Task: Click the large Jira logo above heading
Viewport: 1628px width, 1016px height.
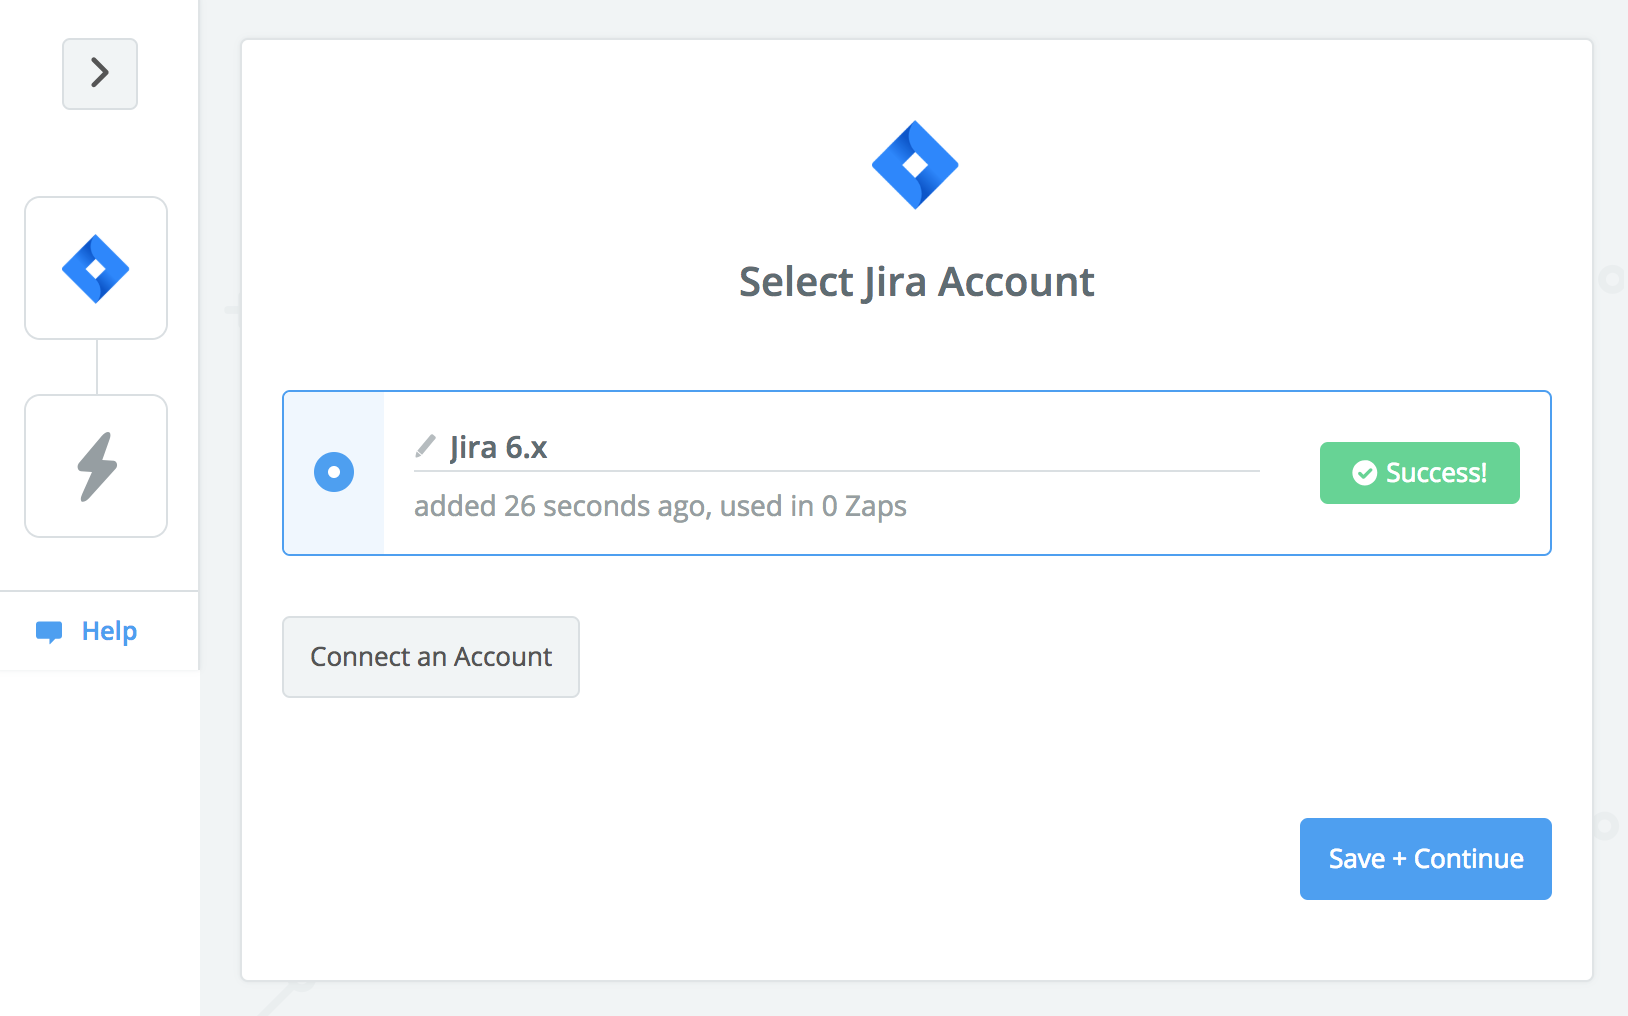Action: [915, 165]
